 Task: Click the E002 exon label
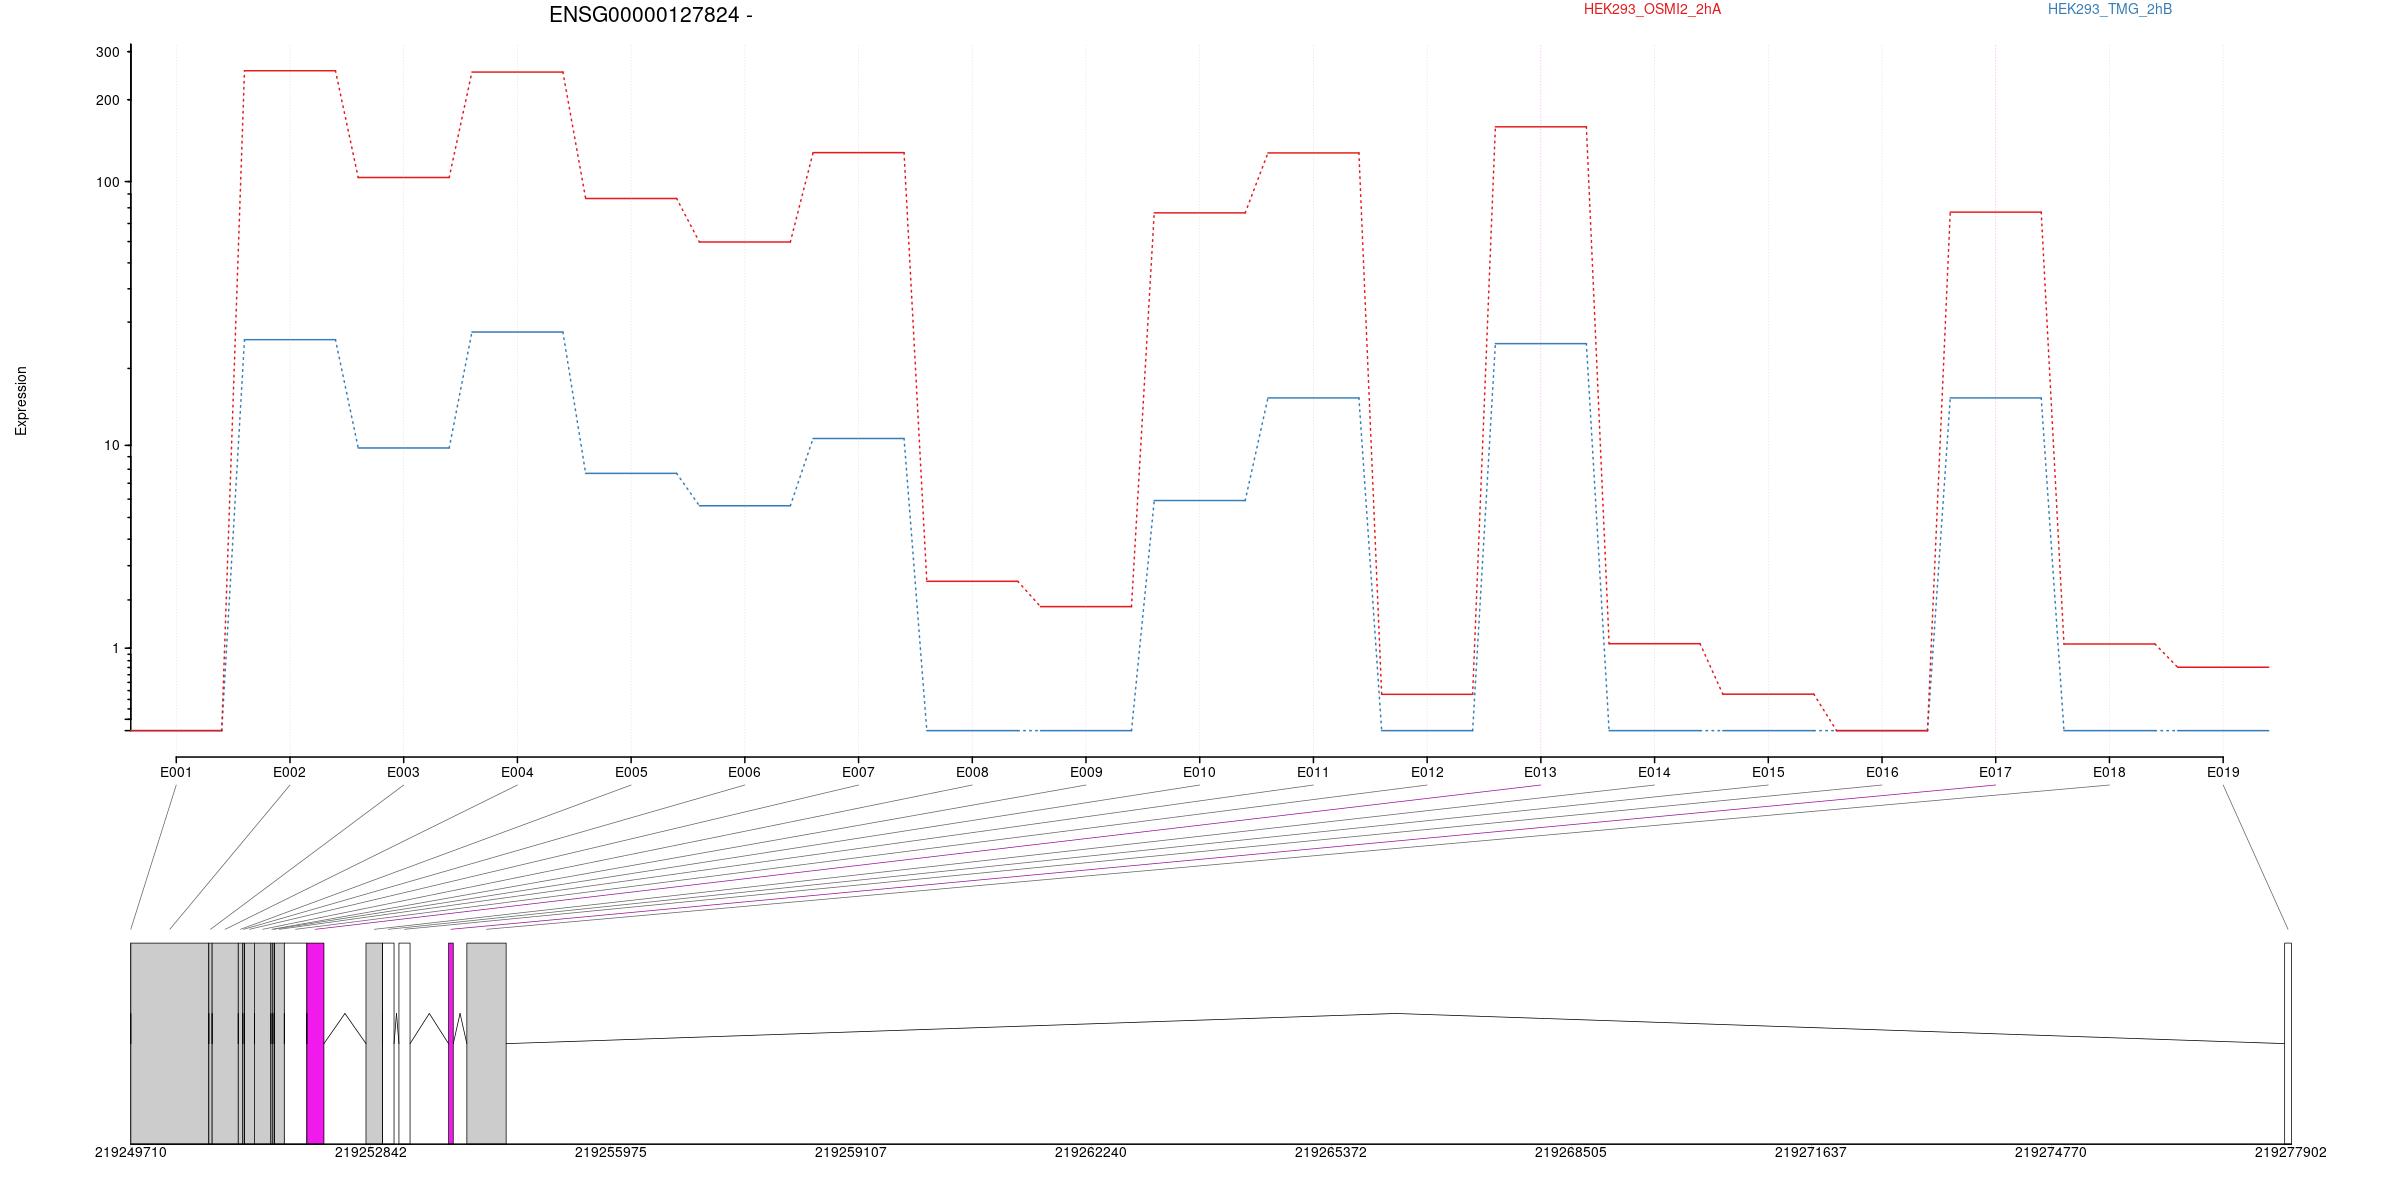coord(289,772)
